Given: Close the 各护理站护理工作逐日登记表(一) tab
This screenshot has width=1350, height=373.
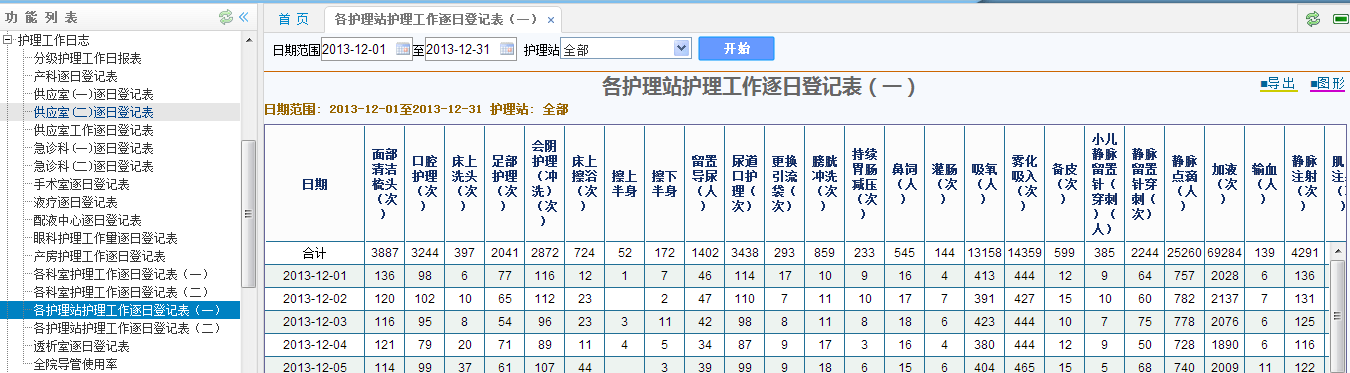Looking at the screenshot, I should pyautogui.click(x=551, y=20).
